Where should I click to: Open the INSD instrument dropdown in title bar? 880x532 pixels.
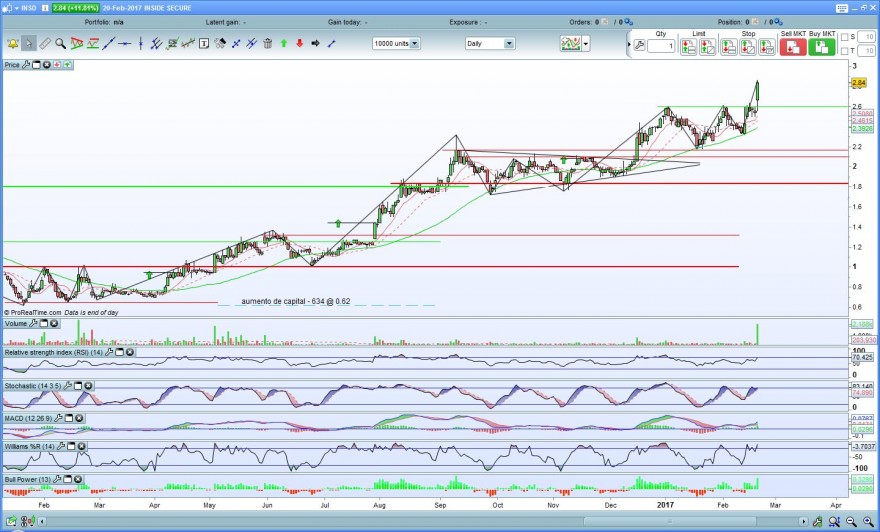pyautogui.click(x=16, y=8)
